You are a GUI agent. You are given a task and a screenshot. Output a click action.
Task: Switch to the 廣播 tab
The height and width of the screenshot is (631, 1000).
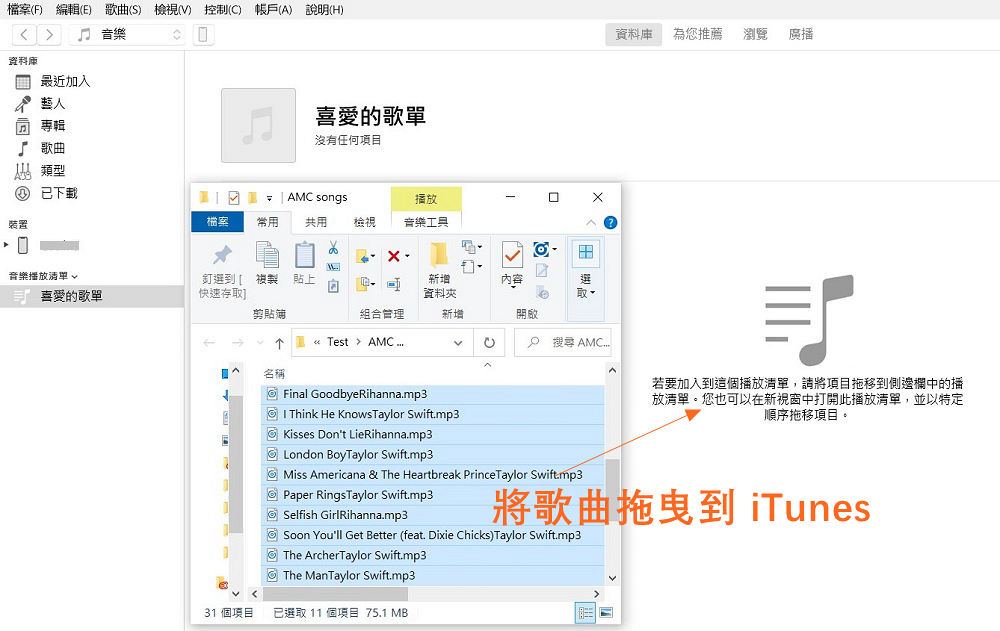pos(800,34)
